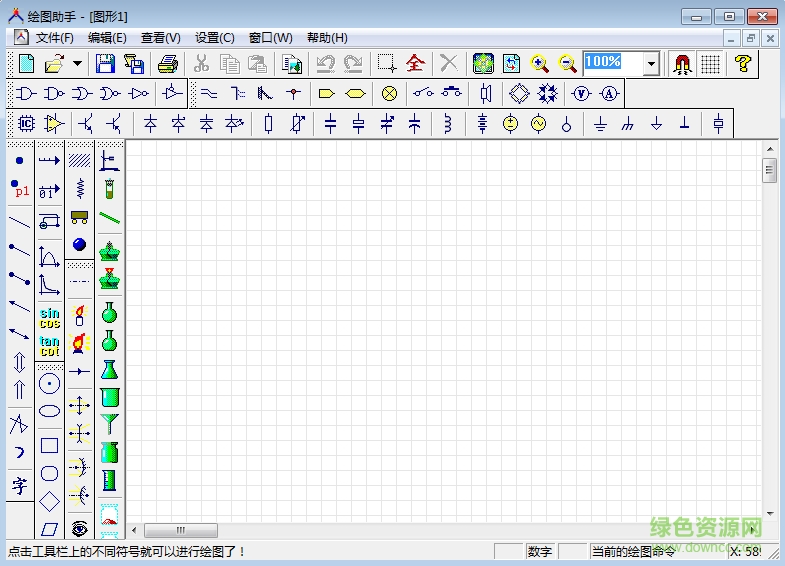Select all with red 全 icon
Viewport: 785px width, 566px height.
(x=415, y=64)
